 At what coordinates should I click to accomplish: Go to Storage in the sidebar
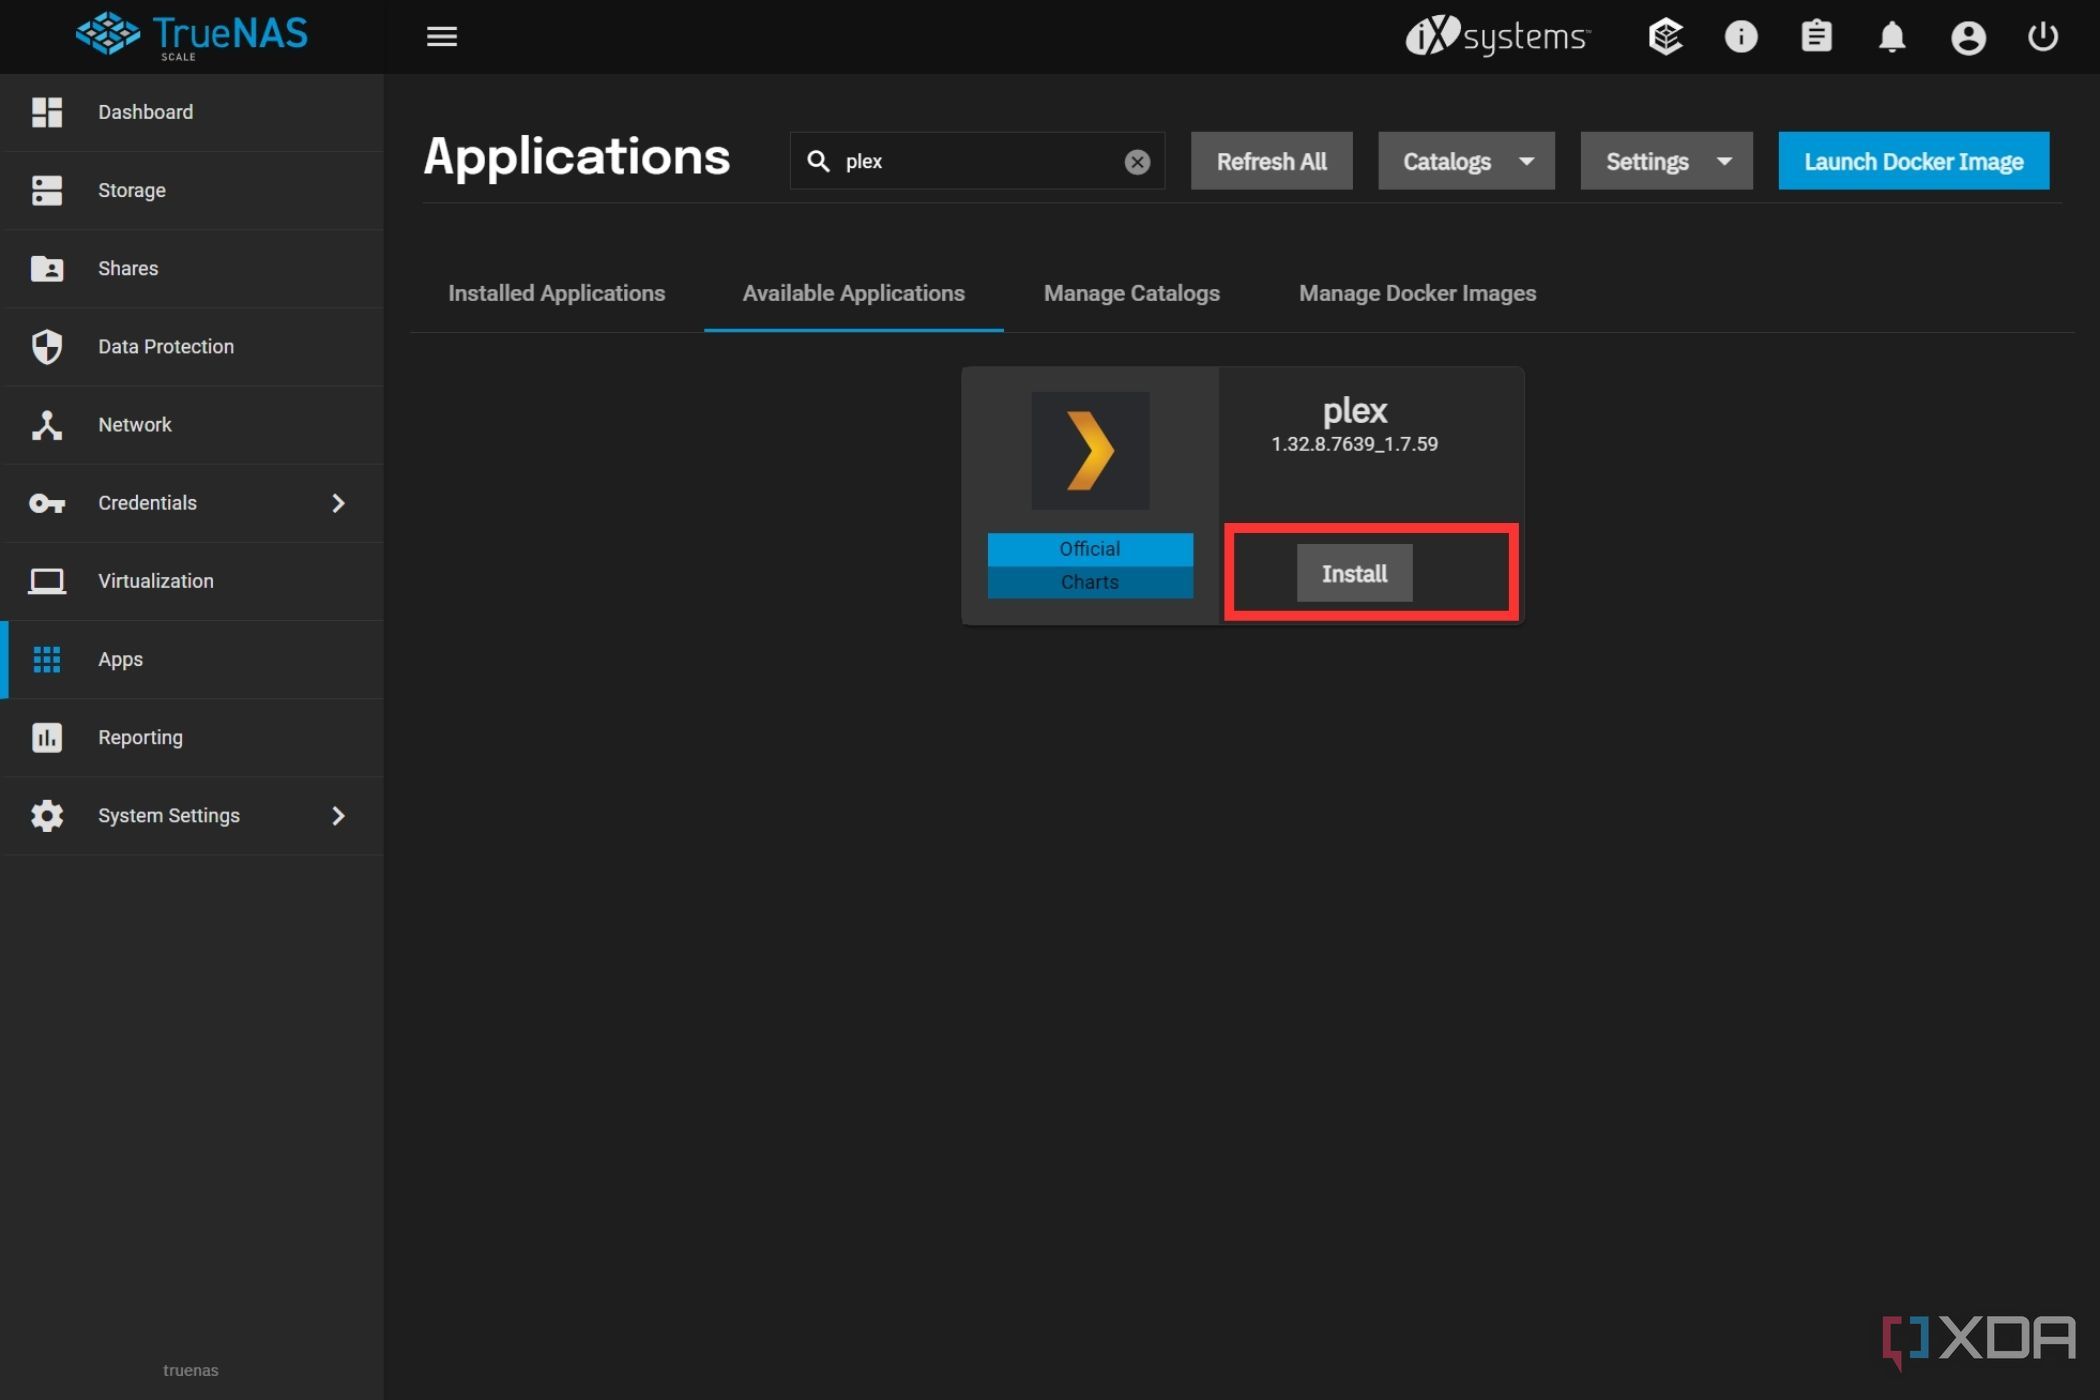pyautogui.click(x=192, y=190)
